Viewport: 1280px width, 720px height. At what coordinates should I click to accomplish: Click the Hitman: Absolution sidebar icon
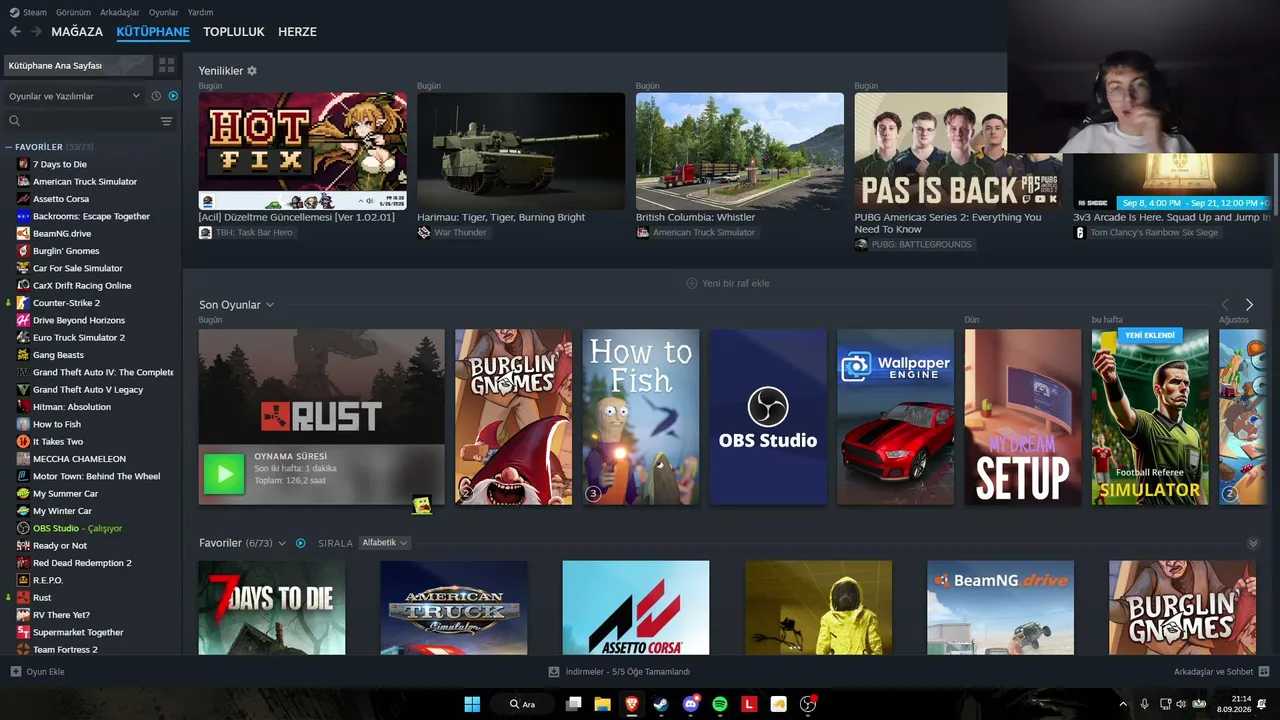tap(23, 407)
